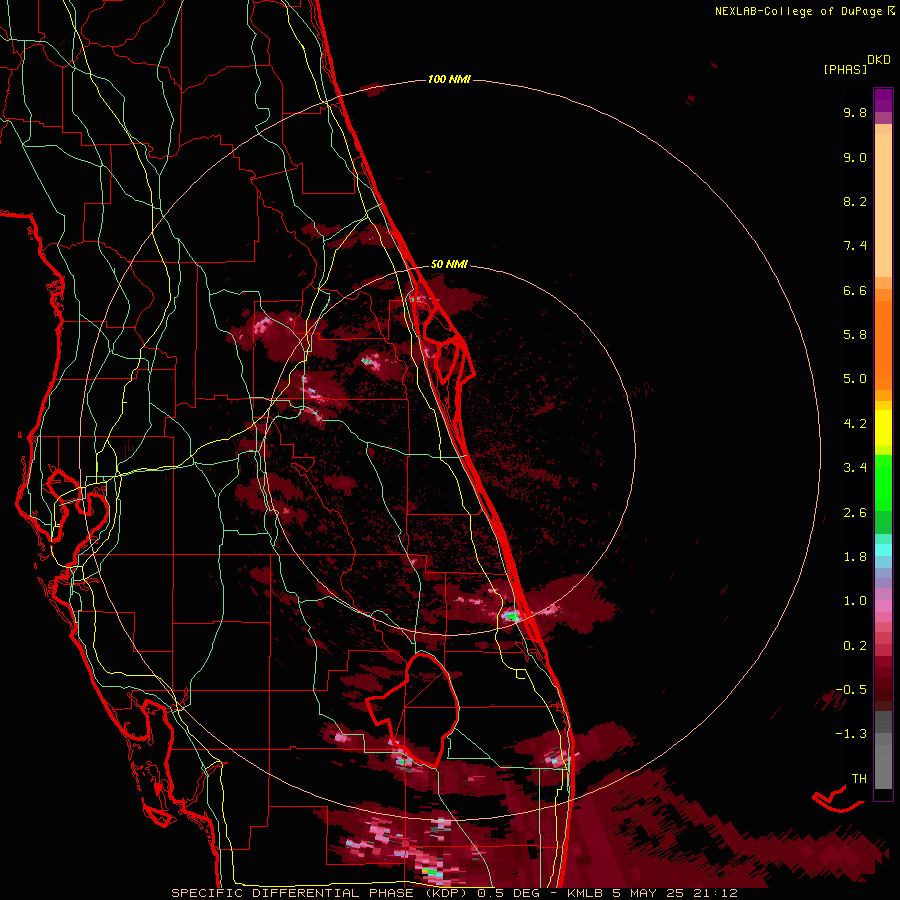Click the 50 NMI range ring label

click(x=449, y=264)
